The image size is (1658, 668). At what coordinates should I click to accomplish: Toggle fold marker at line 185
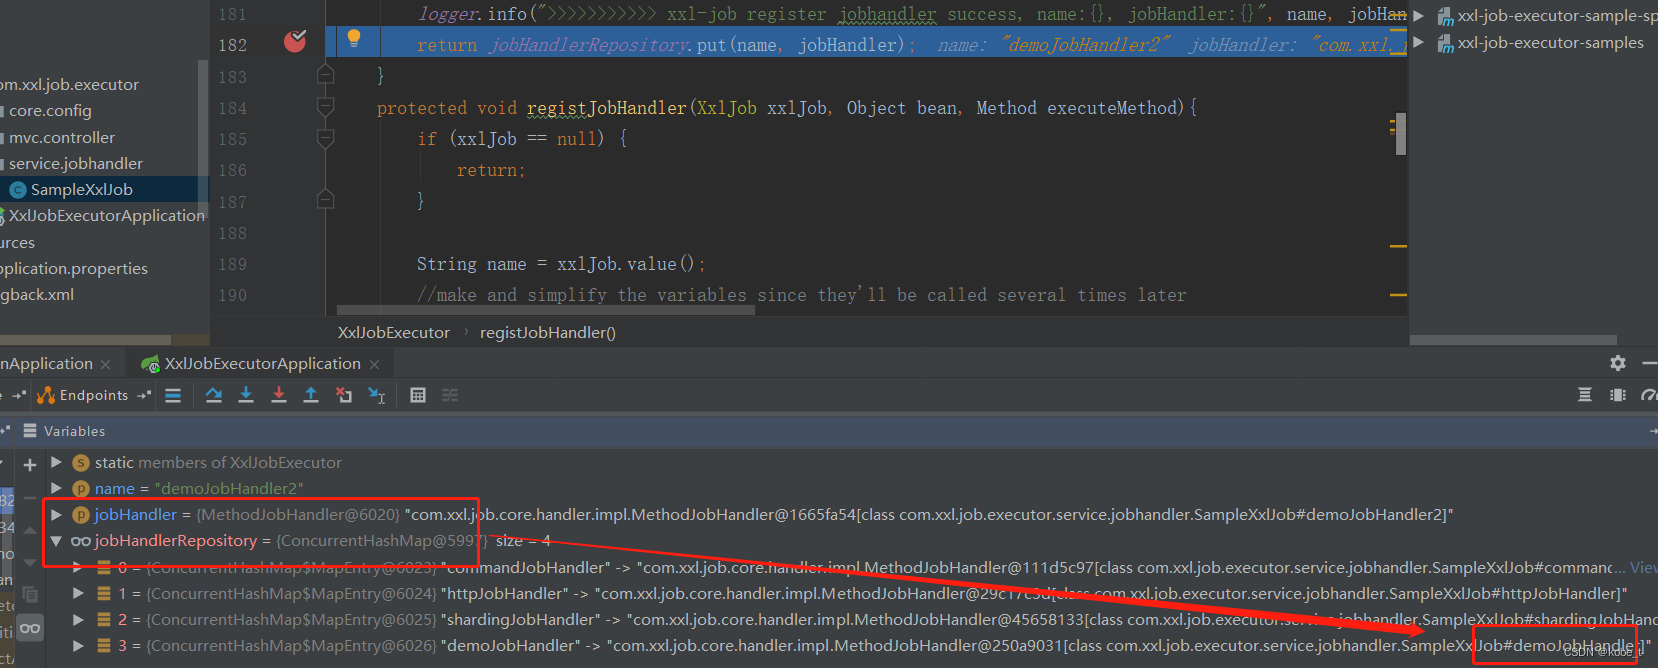click(325, 138)
